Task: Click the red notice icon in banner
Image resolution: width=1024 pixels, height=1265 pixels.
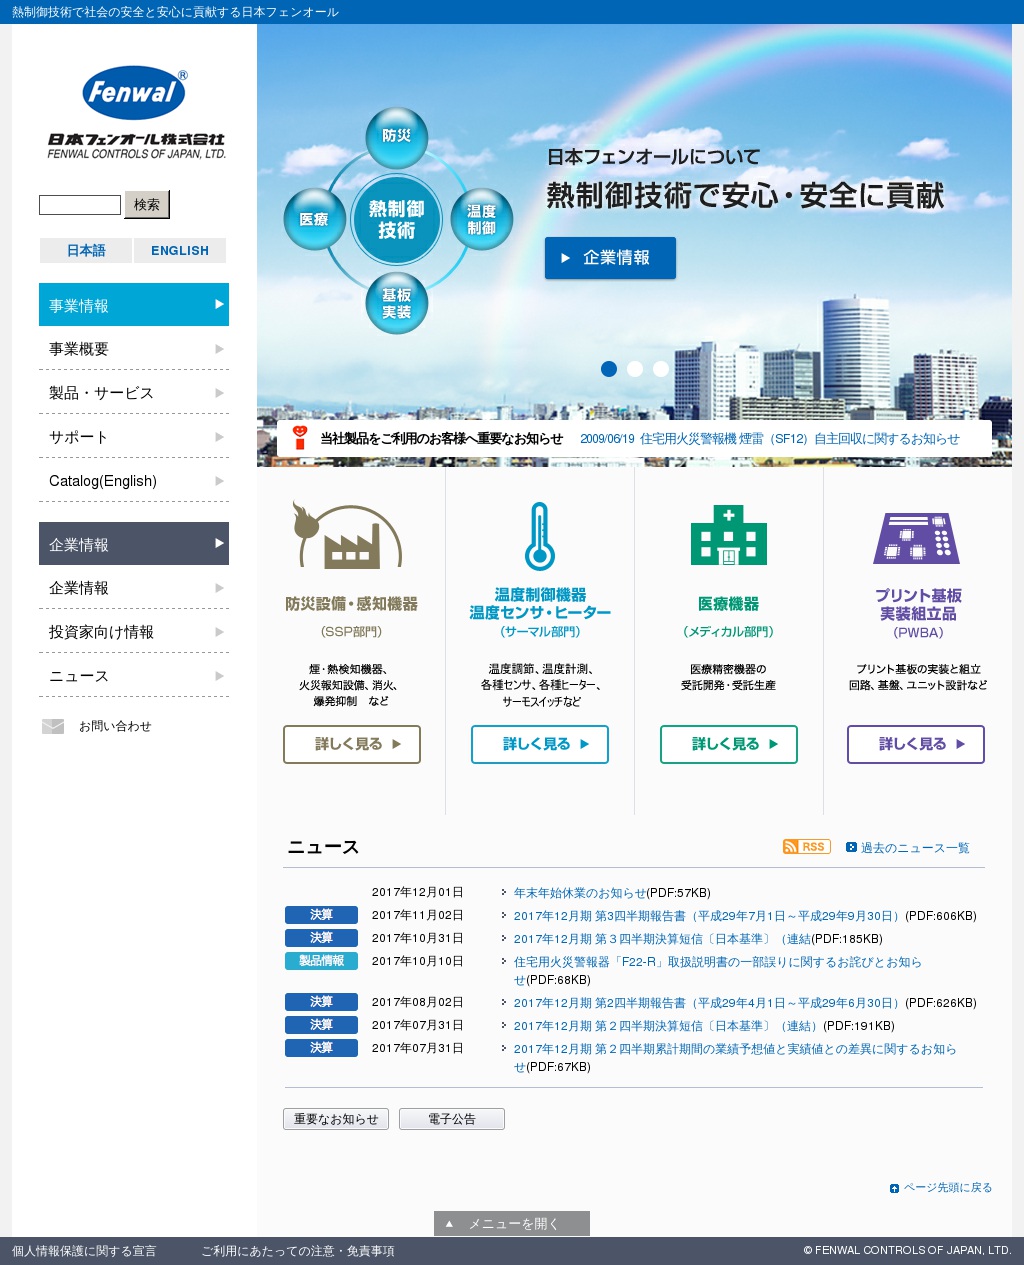Action: [299, 438]
